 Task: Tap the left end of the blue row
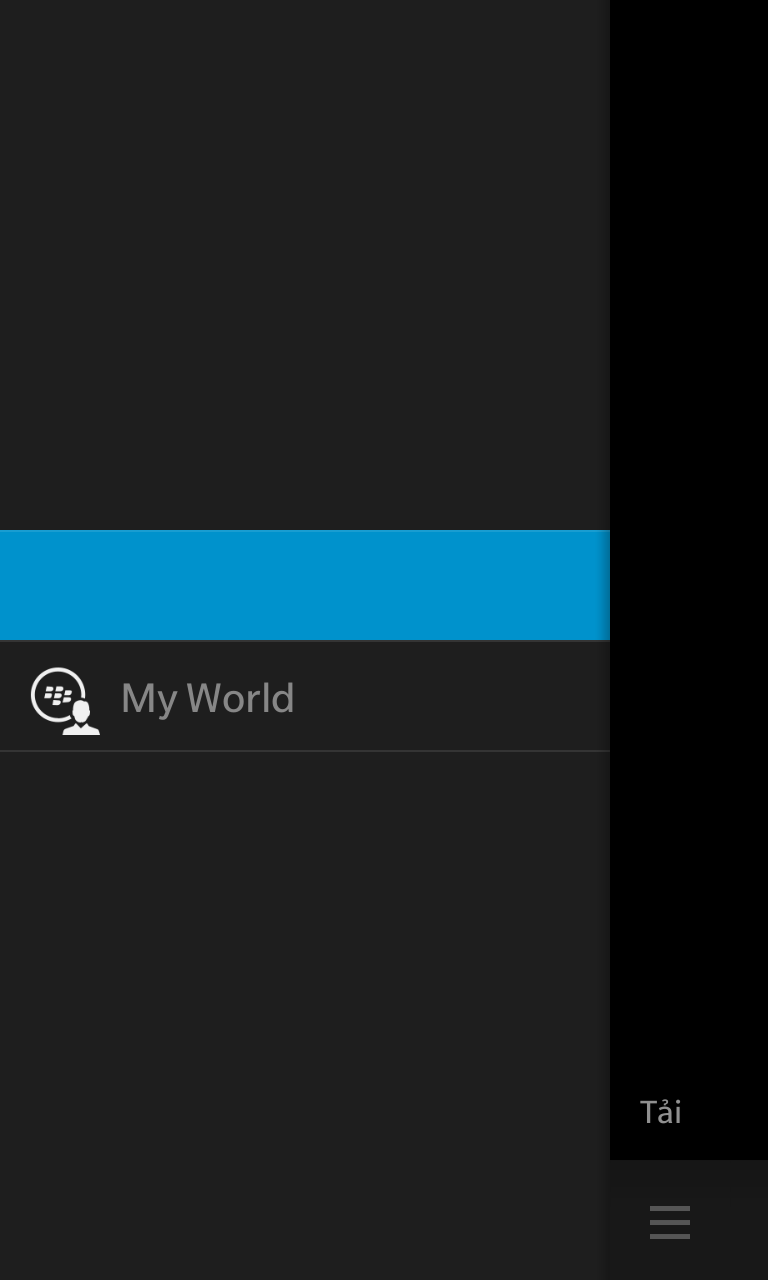pos(50,585)
